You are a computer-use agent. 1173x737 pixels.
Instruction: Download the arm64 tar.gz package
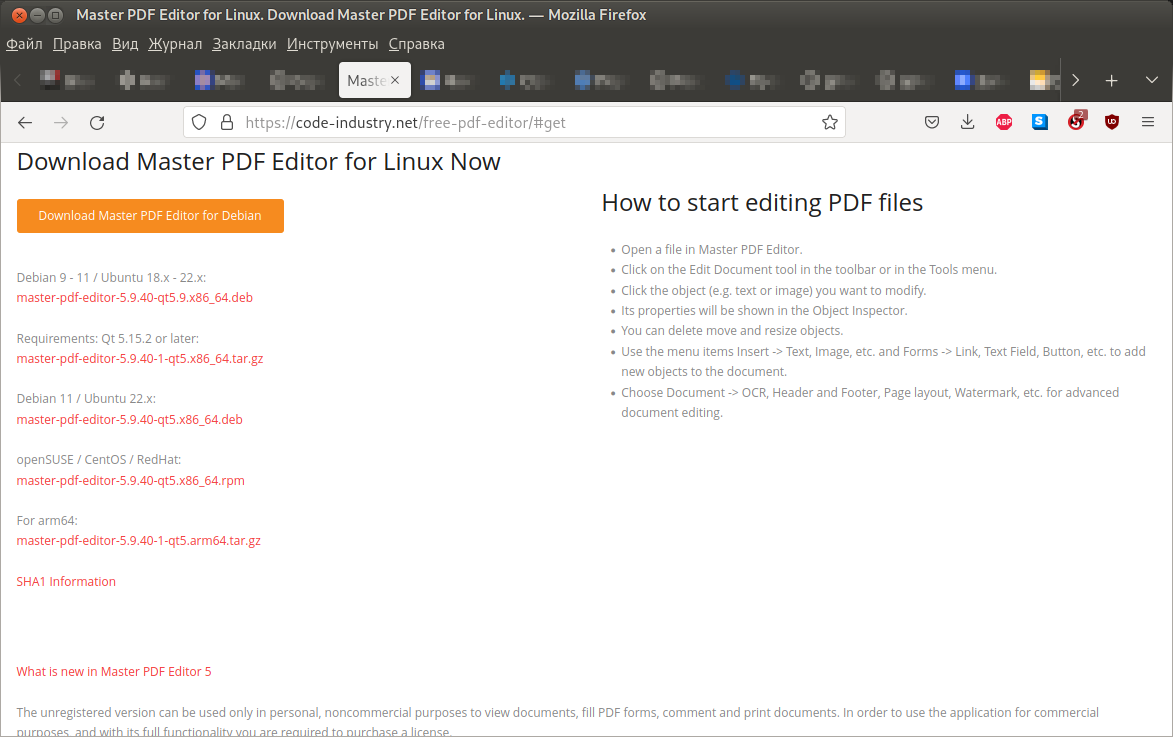coord(138,541)
